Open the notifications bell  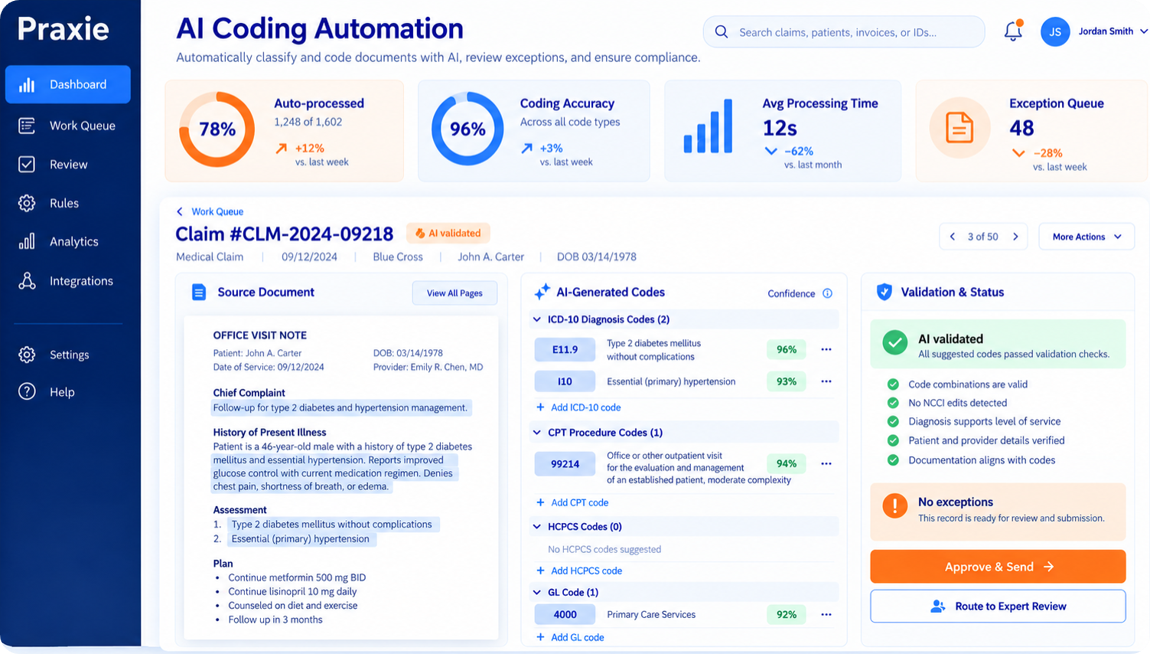tap(1013, 32)
